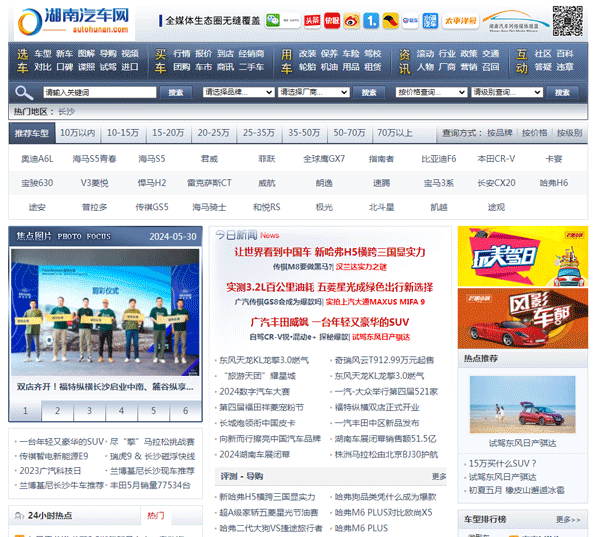Open the headline 让世界看到中国车 新哈弗H5横跨三国显实力

[x=330, y=252]
